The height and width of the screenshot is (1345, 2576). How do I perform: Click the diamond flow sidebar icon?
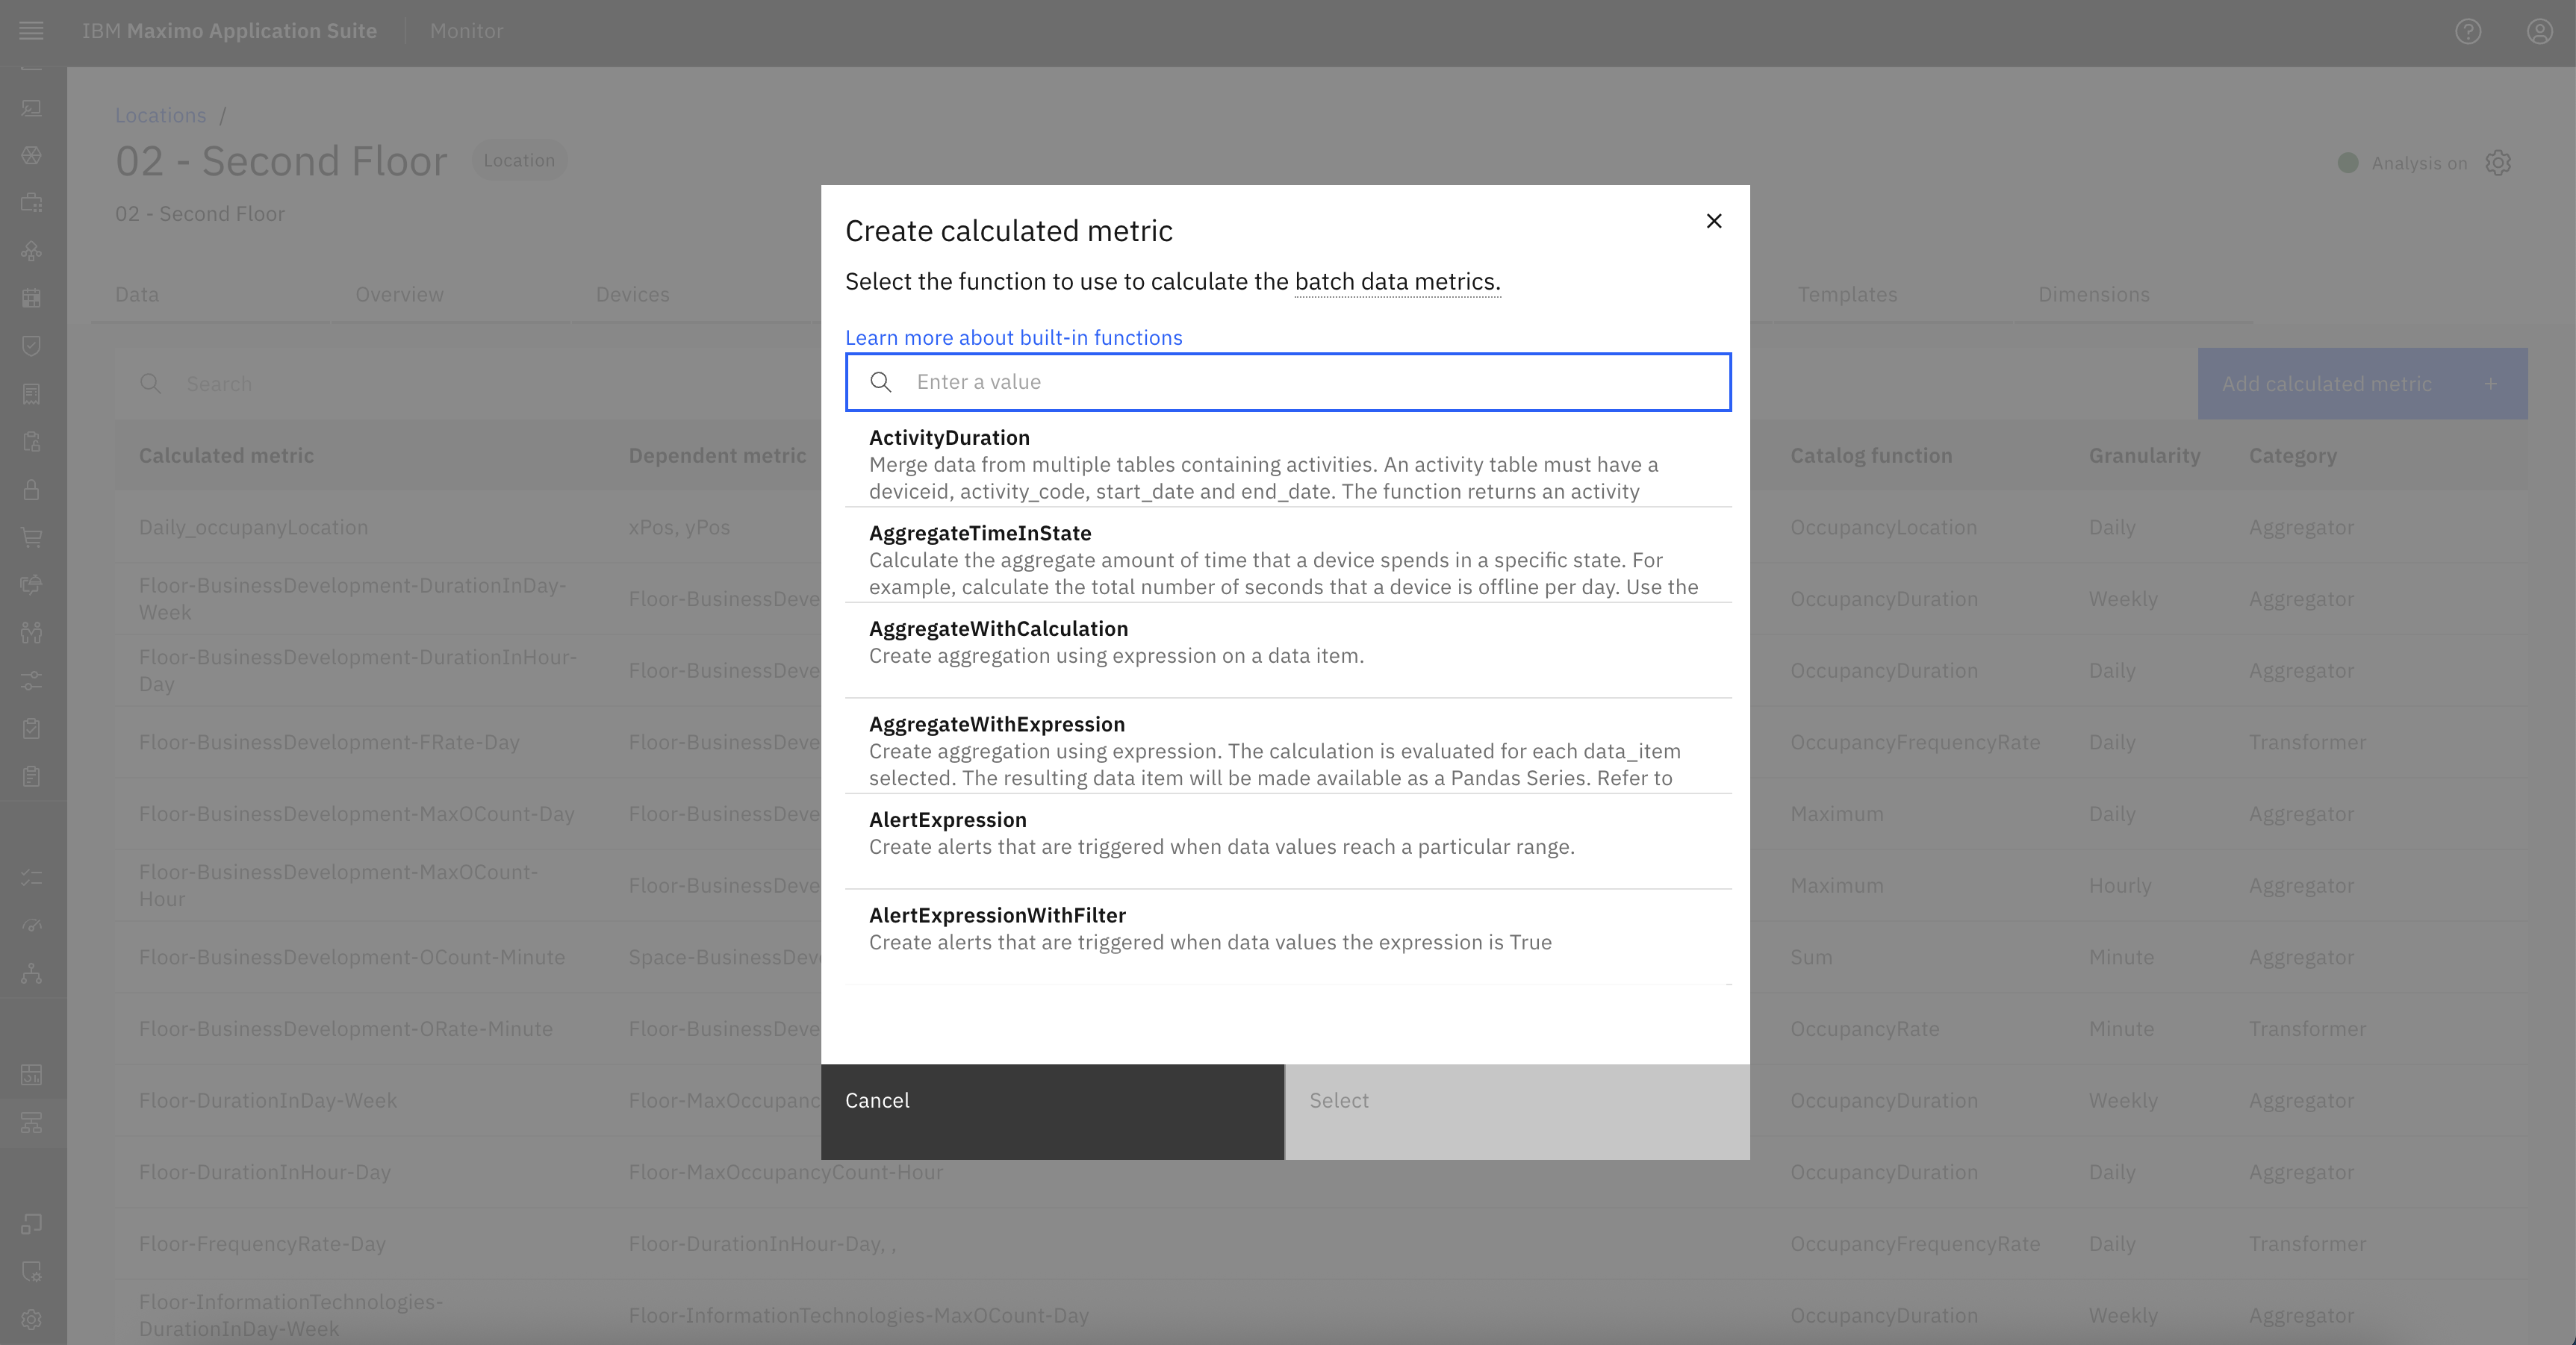click(31, 251)
